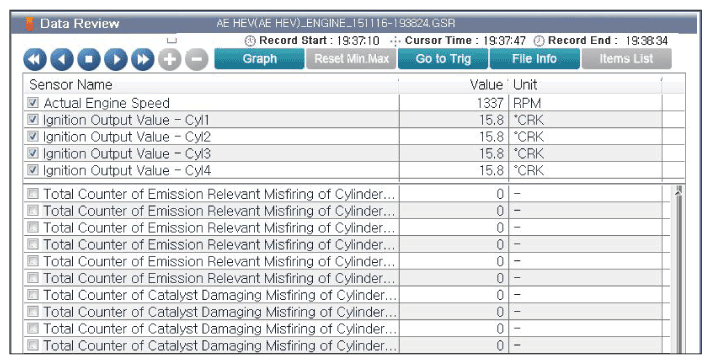Viewport: 711px width, 364px height.
Task: Click the Unit column header
Action: tap(585, 85)
